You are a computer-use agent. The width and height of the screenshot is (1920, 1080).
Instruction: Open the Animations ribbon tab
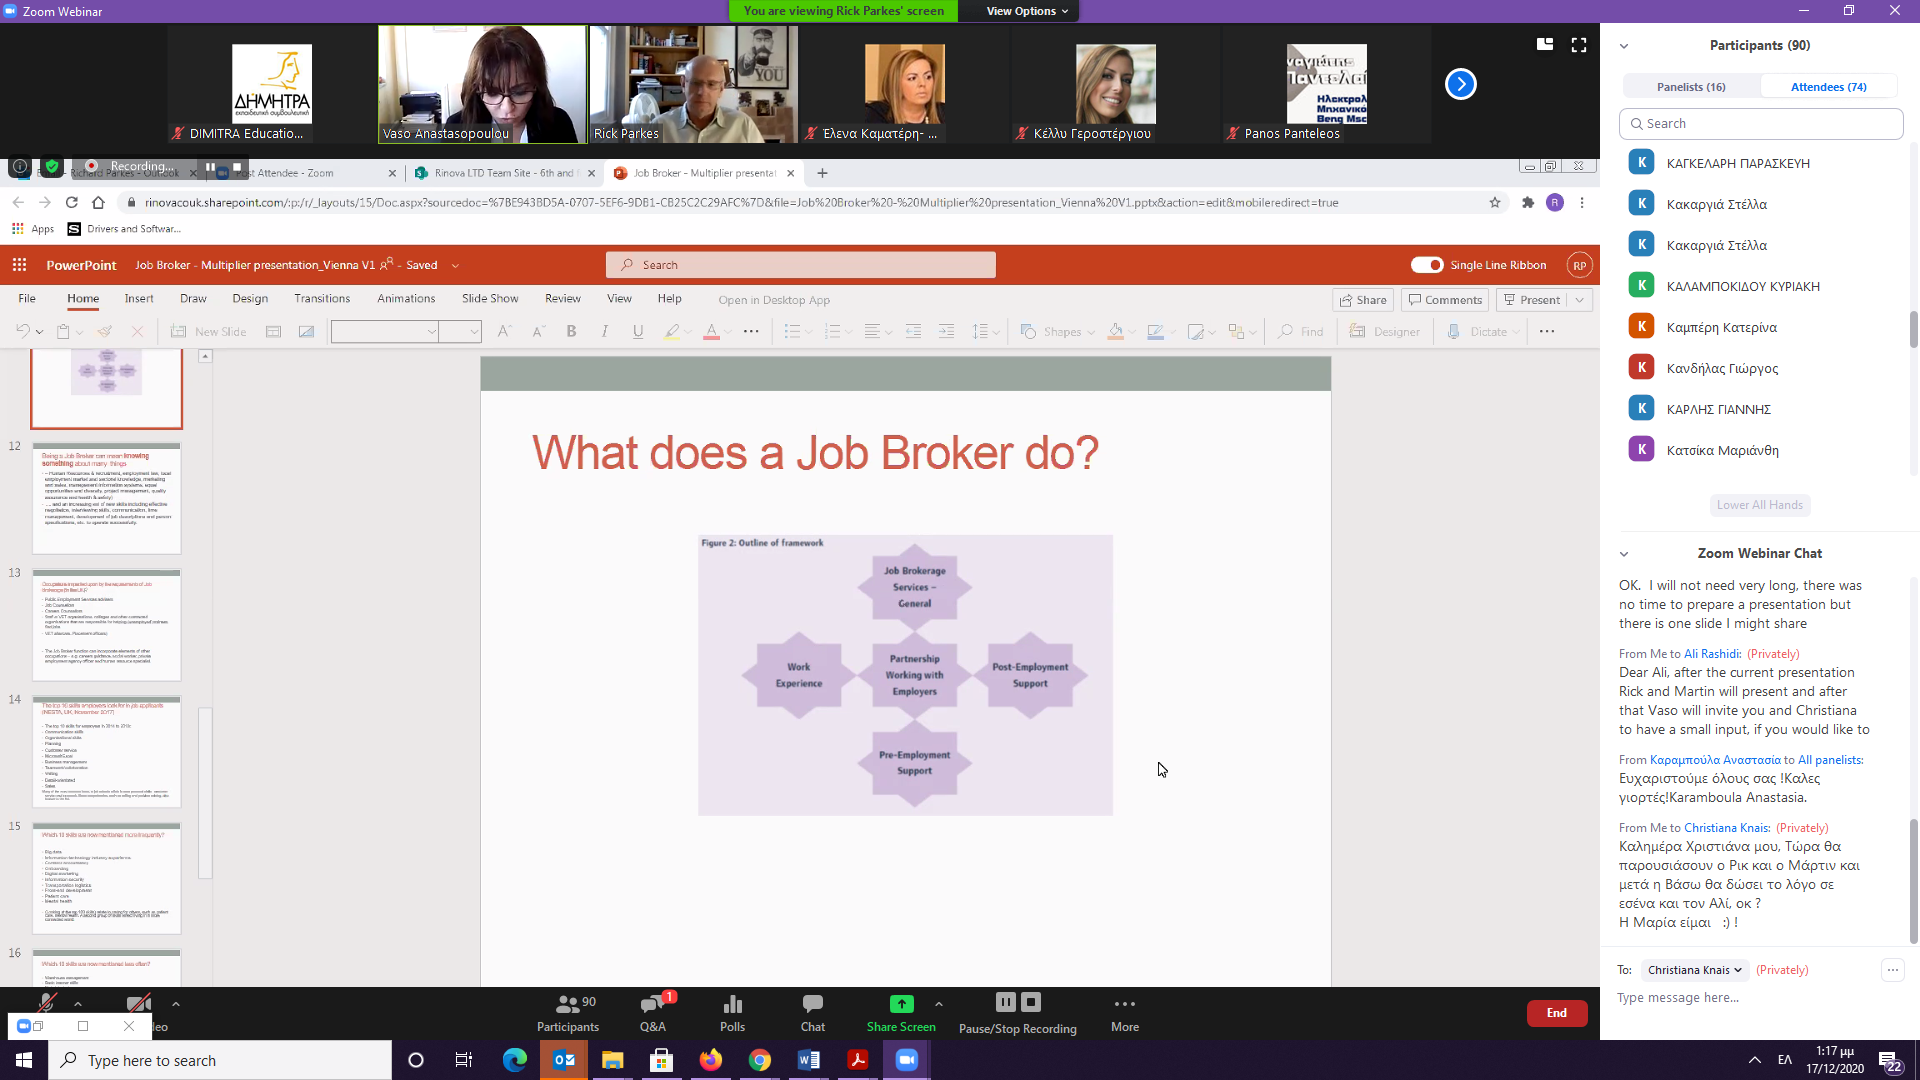pyautogui.click(x=406, y=299)
